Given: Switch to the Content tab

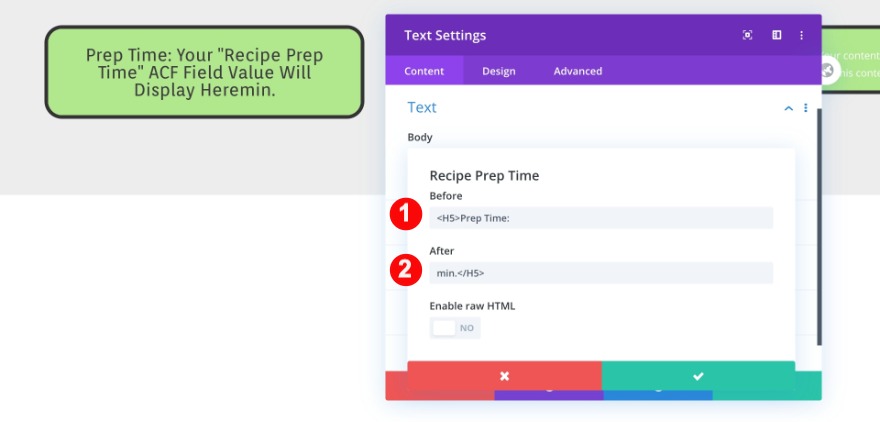Looking at the screenshot, I should tap(424, 71).
